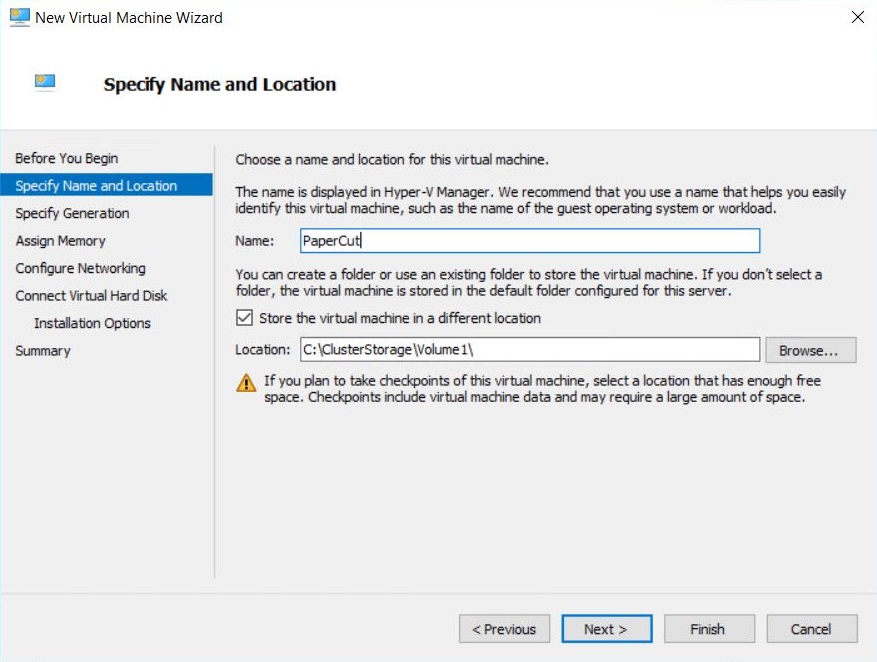Open the Specify Generation step
This screenshot has height=662, width=877.
click(x=72, y=213)
